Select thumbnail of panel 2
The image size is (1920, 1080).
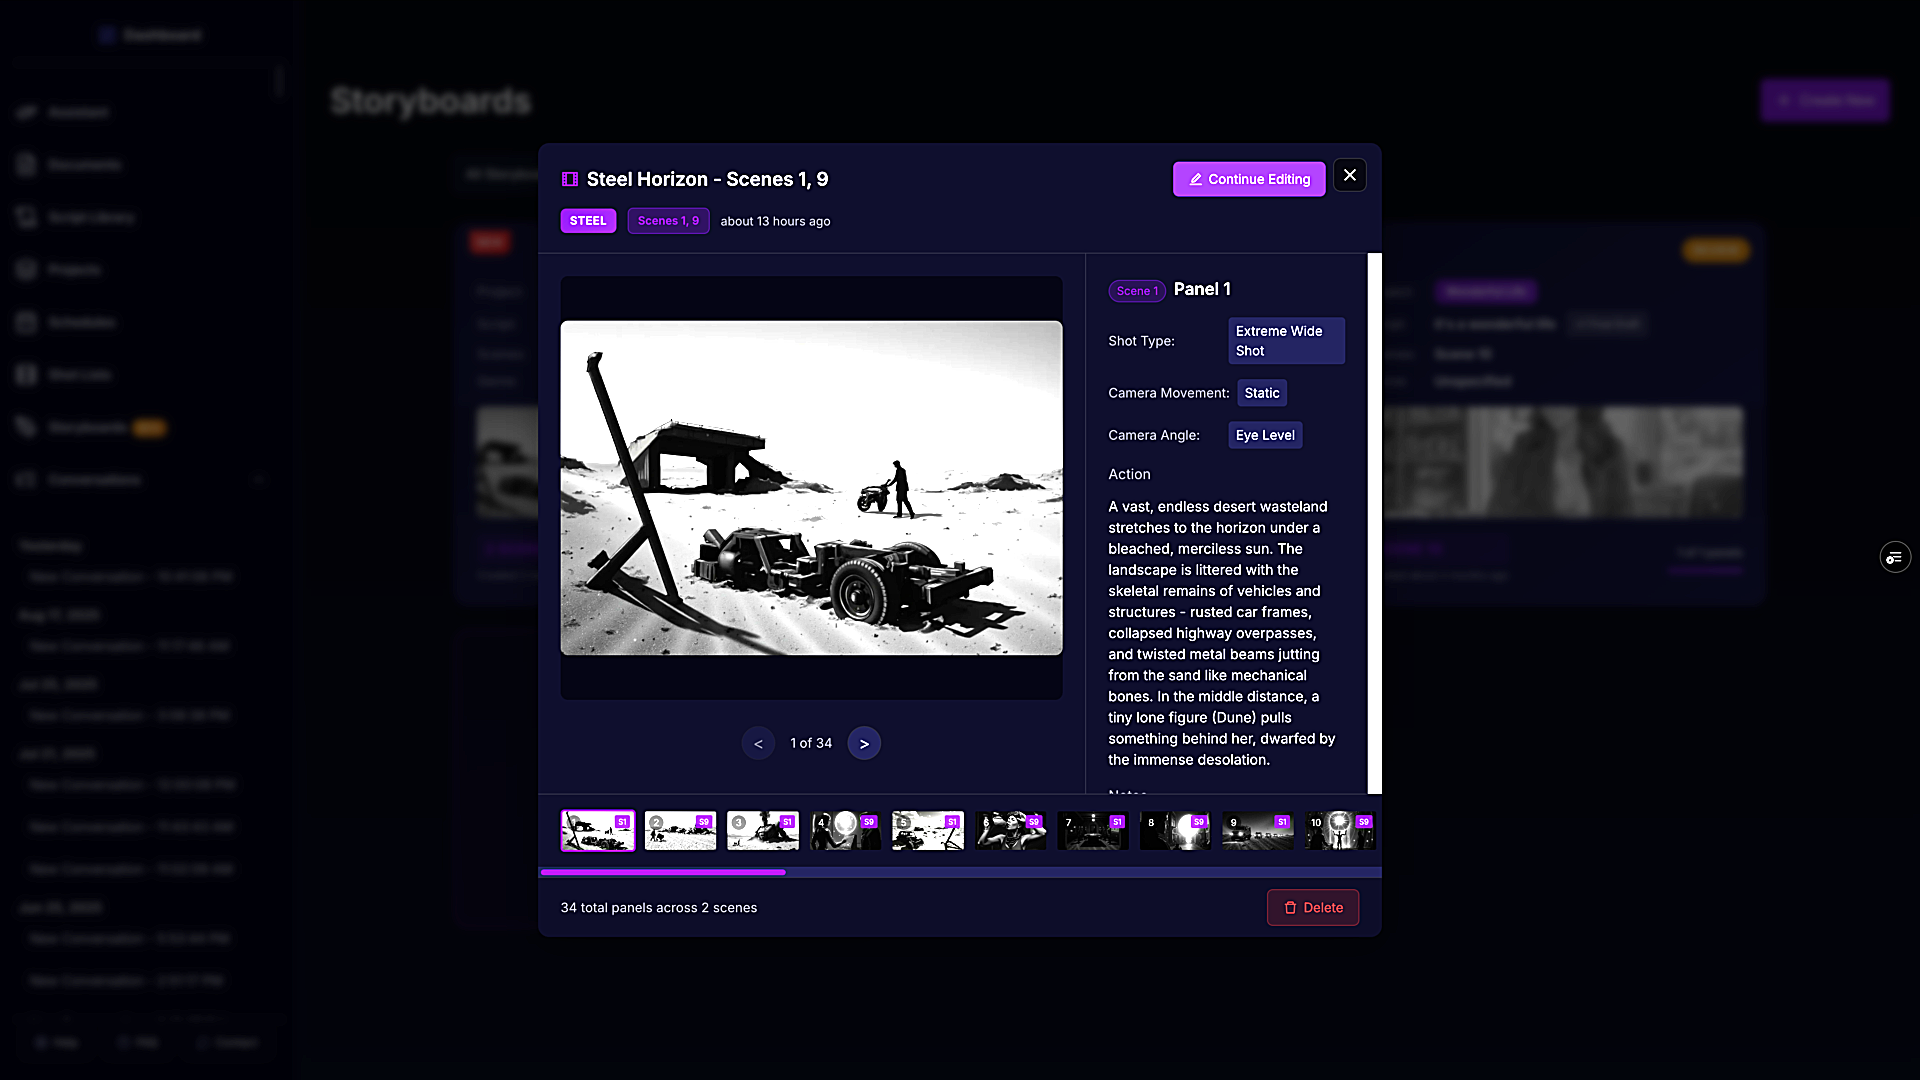680,831
